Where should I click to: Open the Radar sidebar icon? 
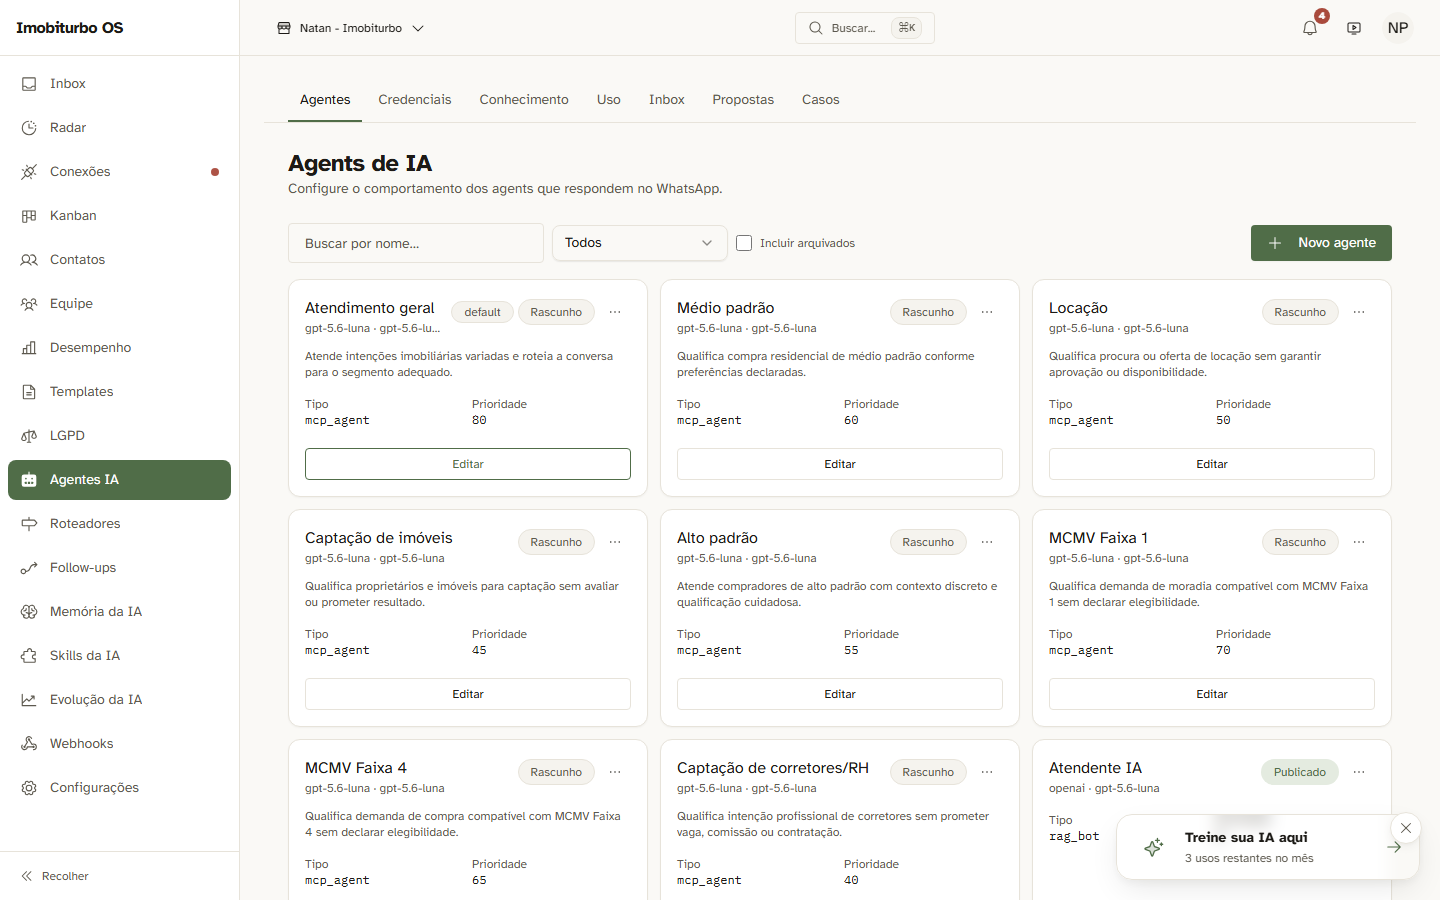tap(29, 128)
